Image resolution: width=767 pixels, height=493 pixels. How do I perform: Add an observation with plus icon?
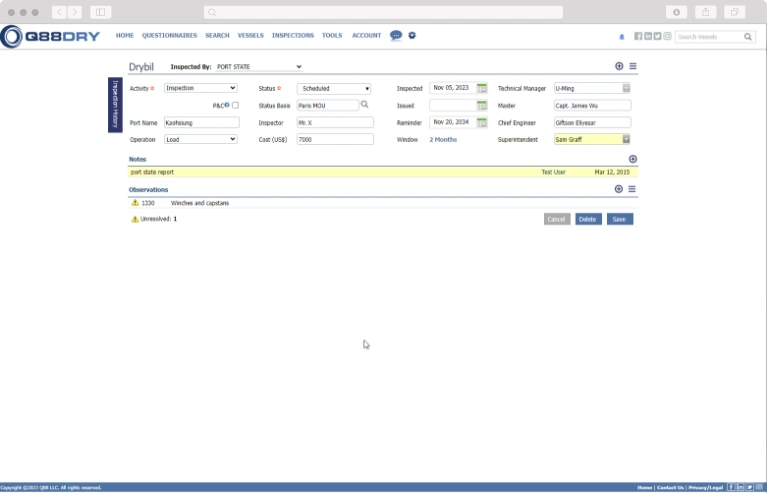(619, 189)
